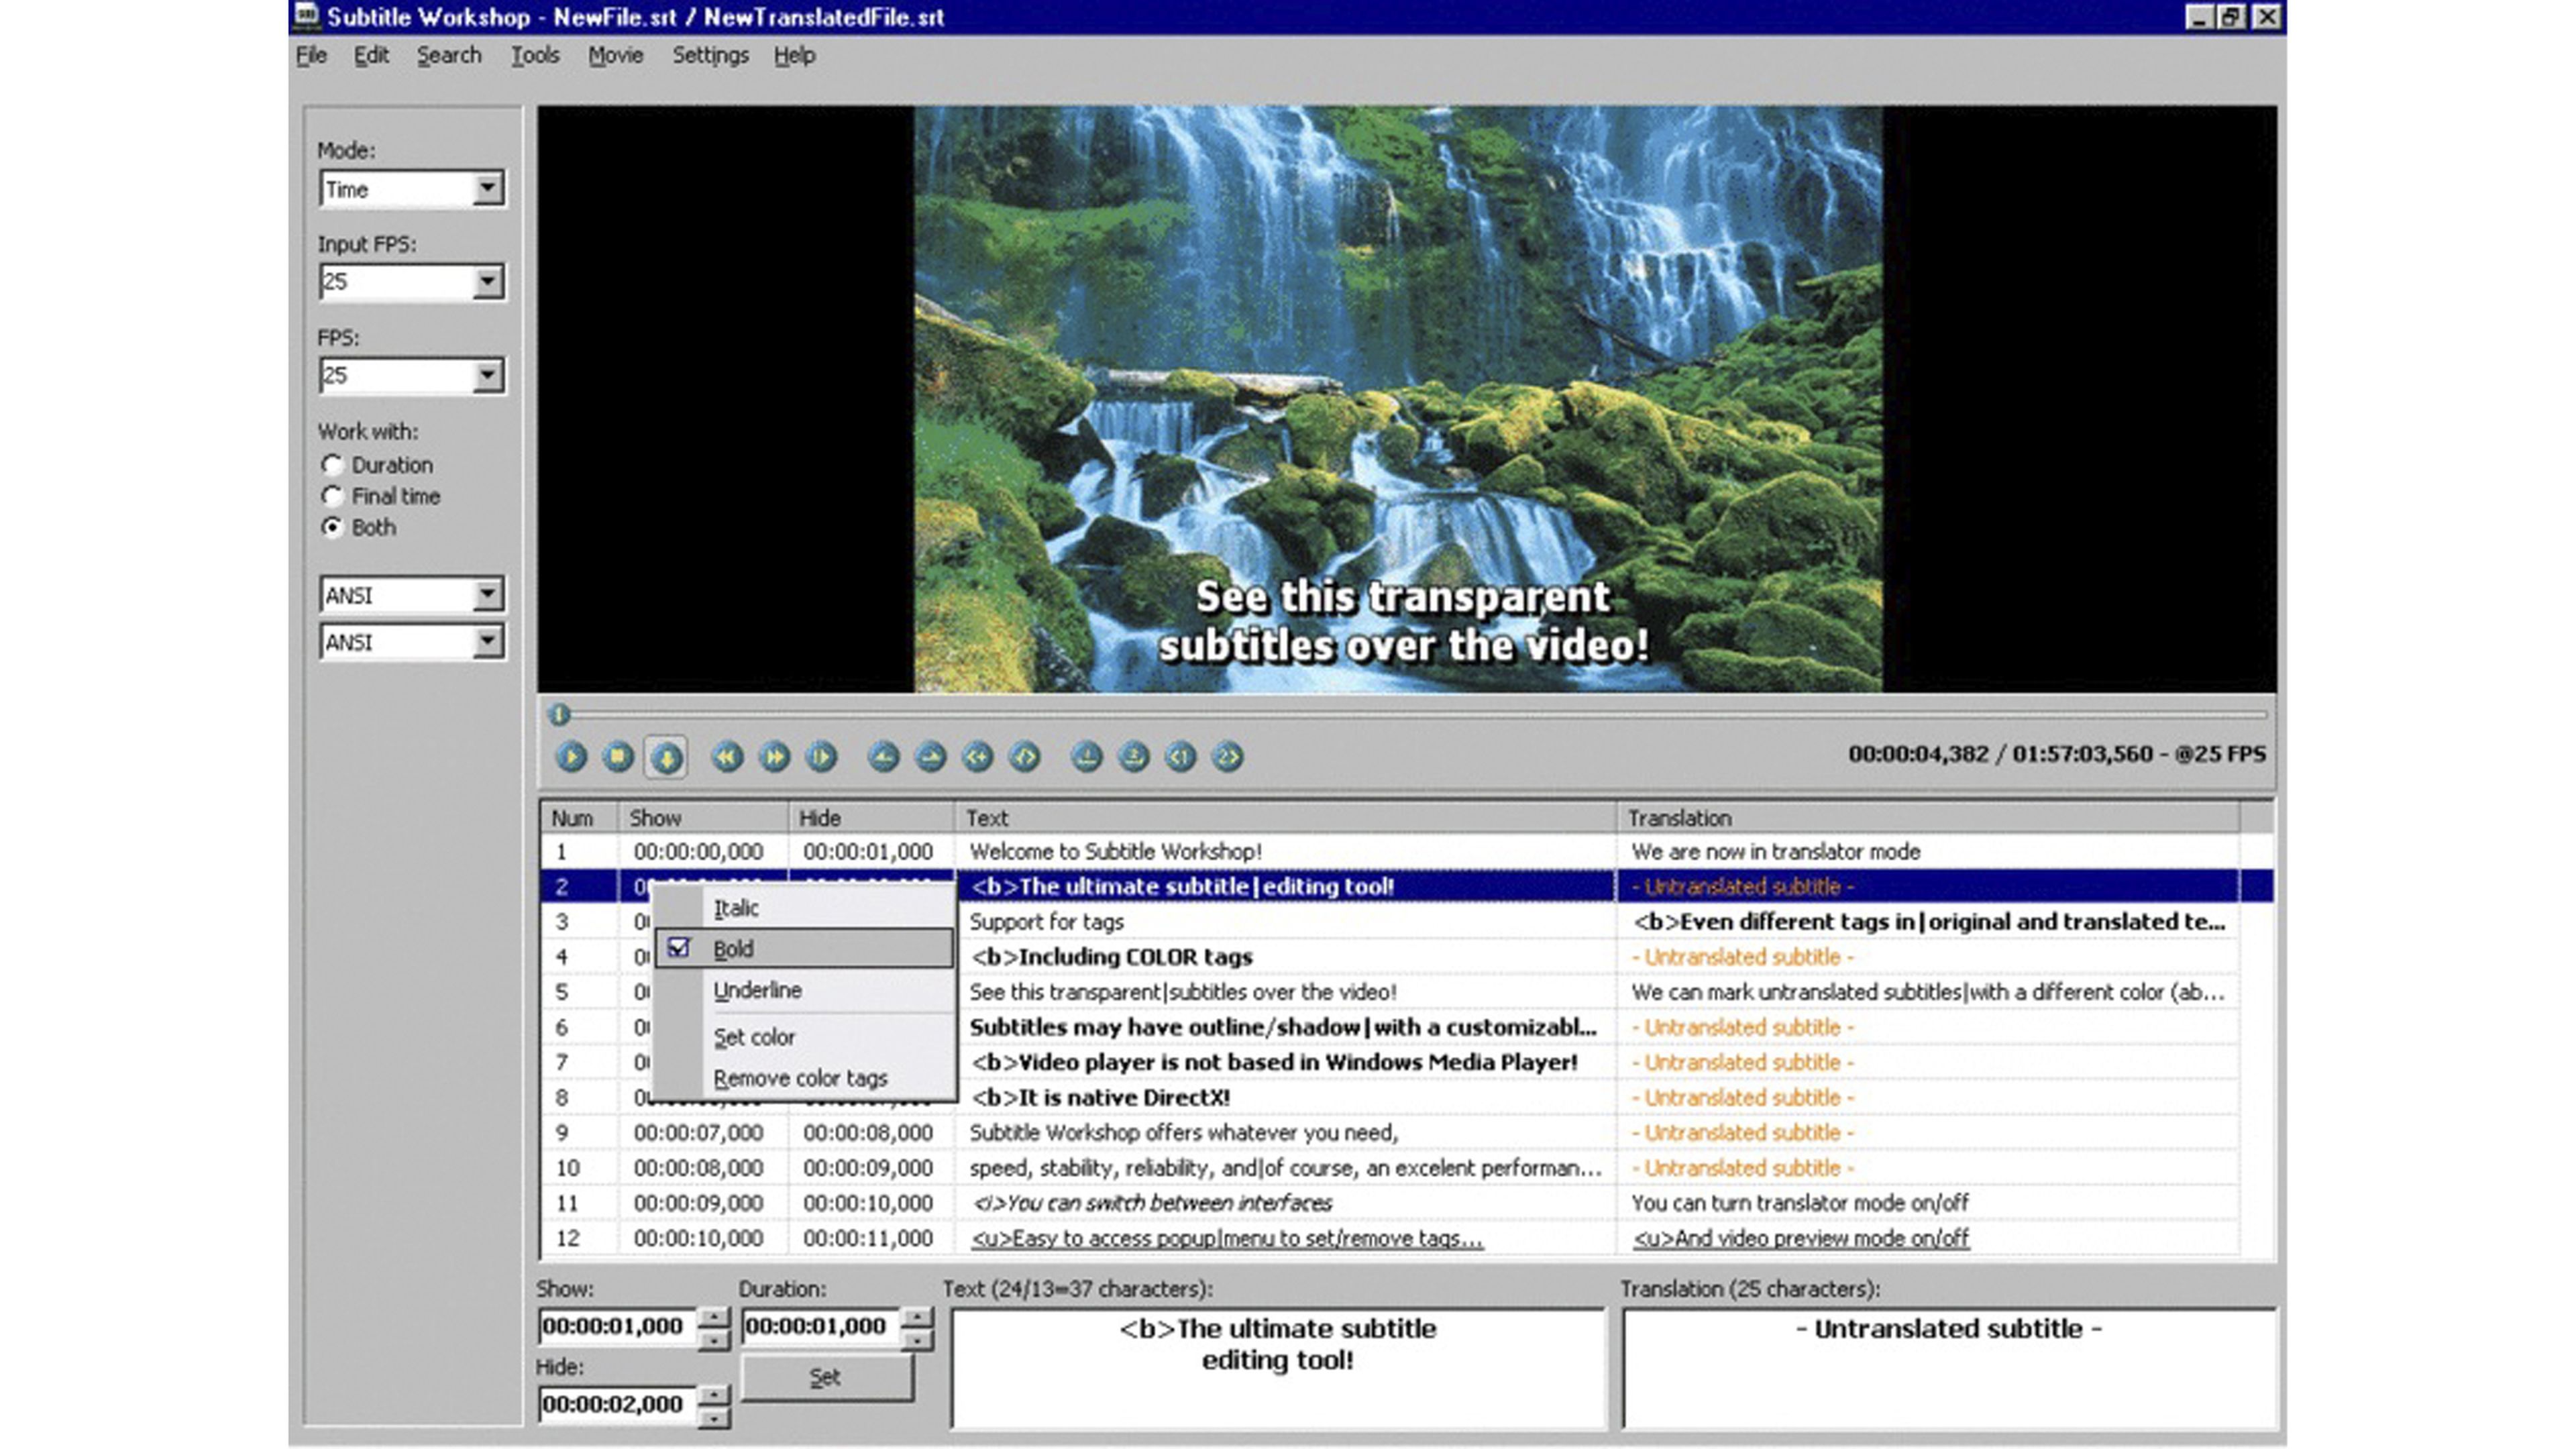Screen dimensions: 2576x1449
Task: Click the '<1' round icon
Action: coord(1180,757)
